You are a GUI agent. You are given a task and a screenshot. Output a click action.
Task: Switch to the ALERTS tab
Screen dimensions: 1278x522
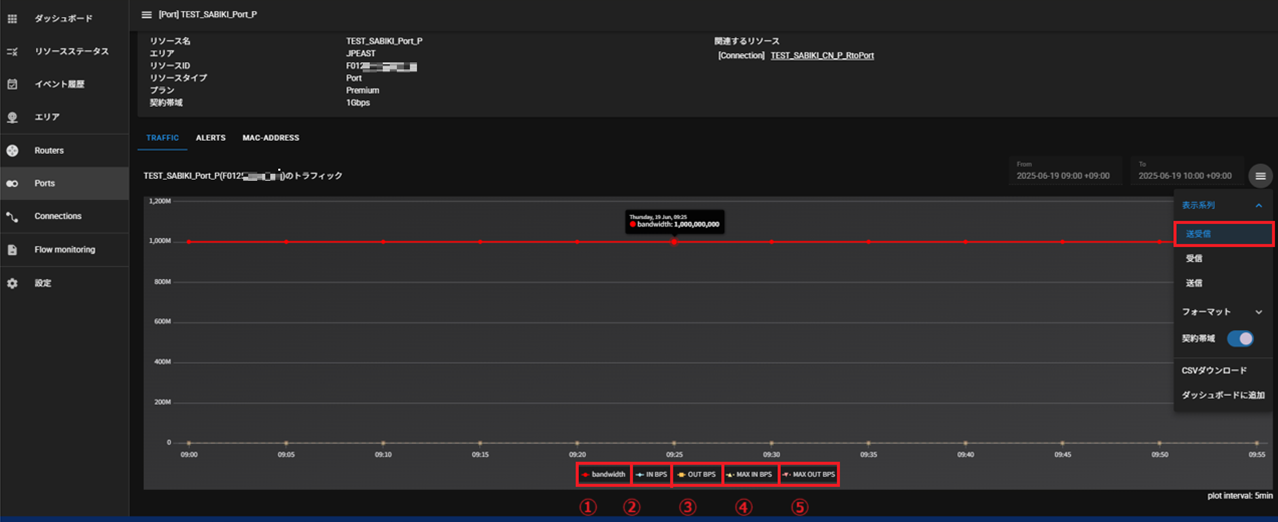point(210,138)
